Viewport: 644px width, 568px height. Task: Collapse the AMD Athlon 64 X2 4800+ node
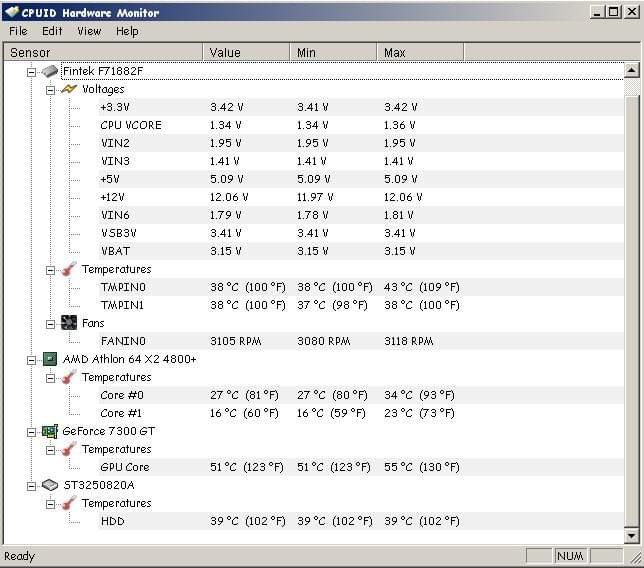tap(31, 361)
